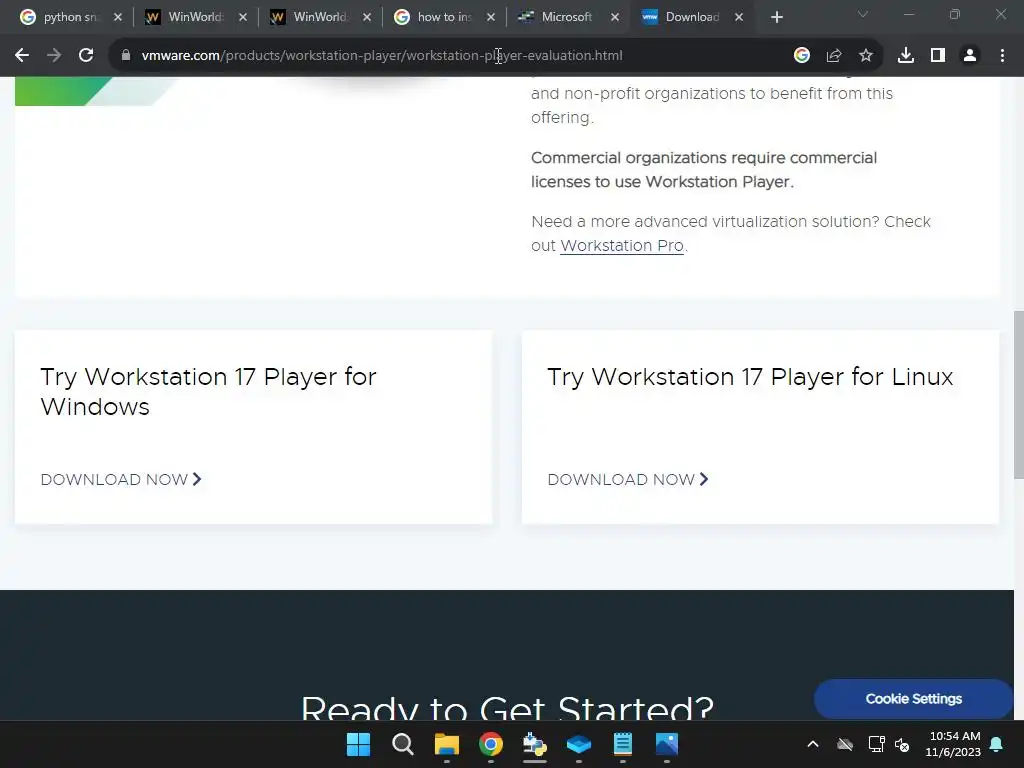Close the first WinWorld tab
The width and height of the screenshot is (1024, 768).
(242, 18)
